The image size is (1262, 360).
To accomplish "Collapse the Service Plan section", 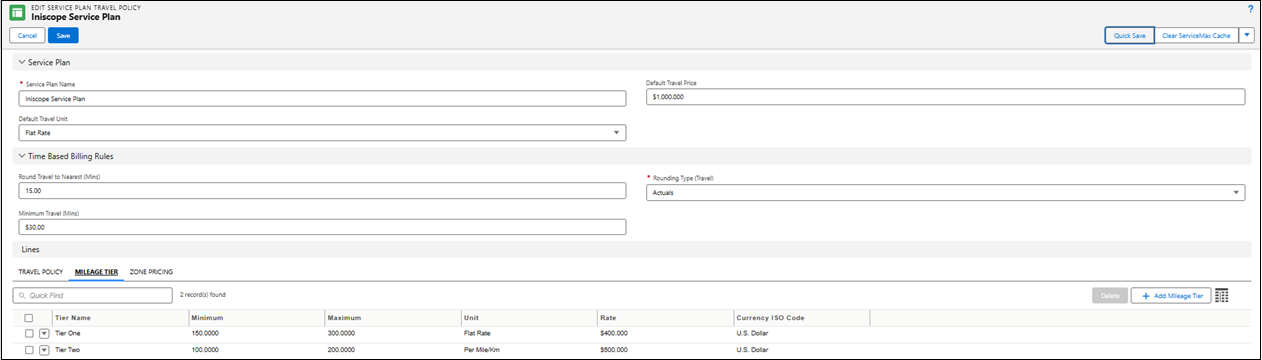I will pos(22,62).
